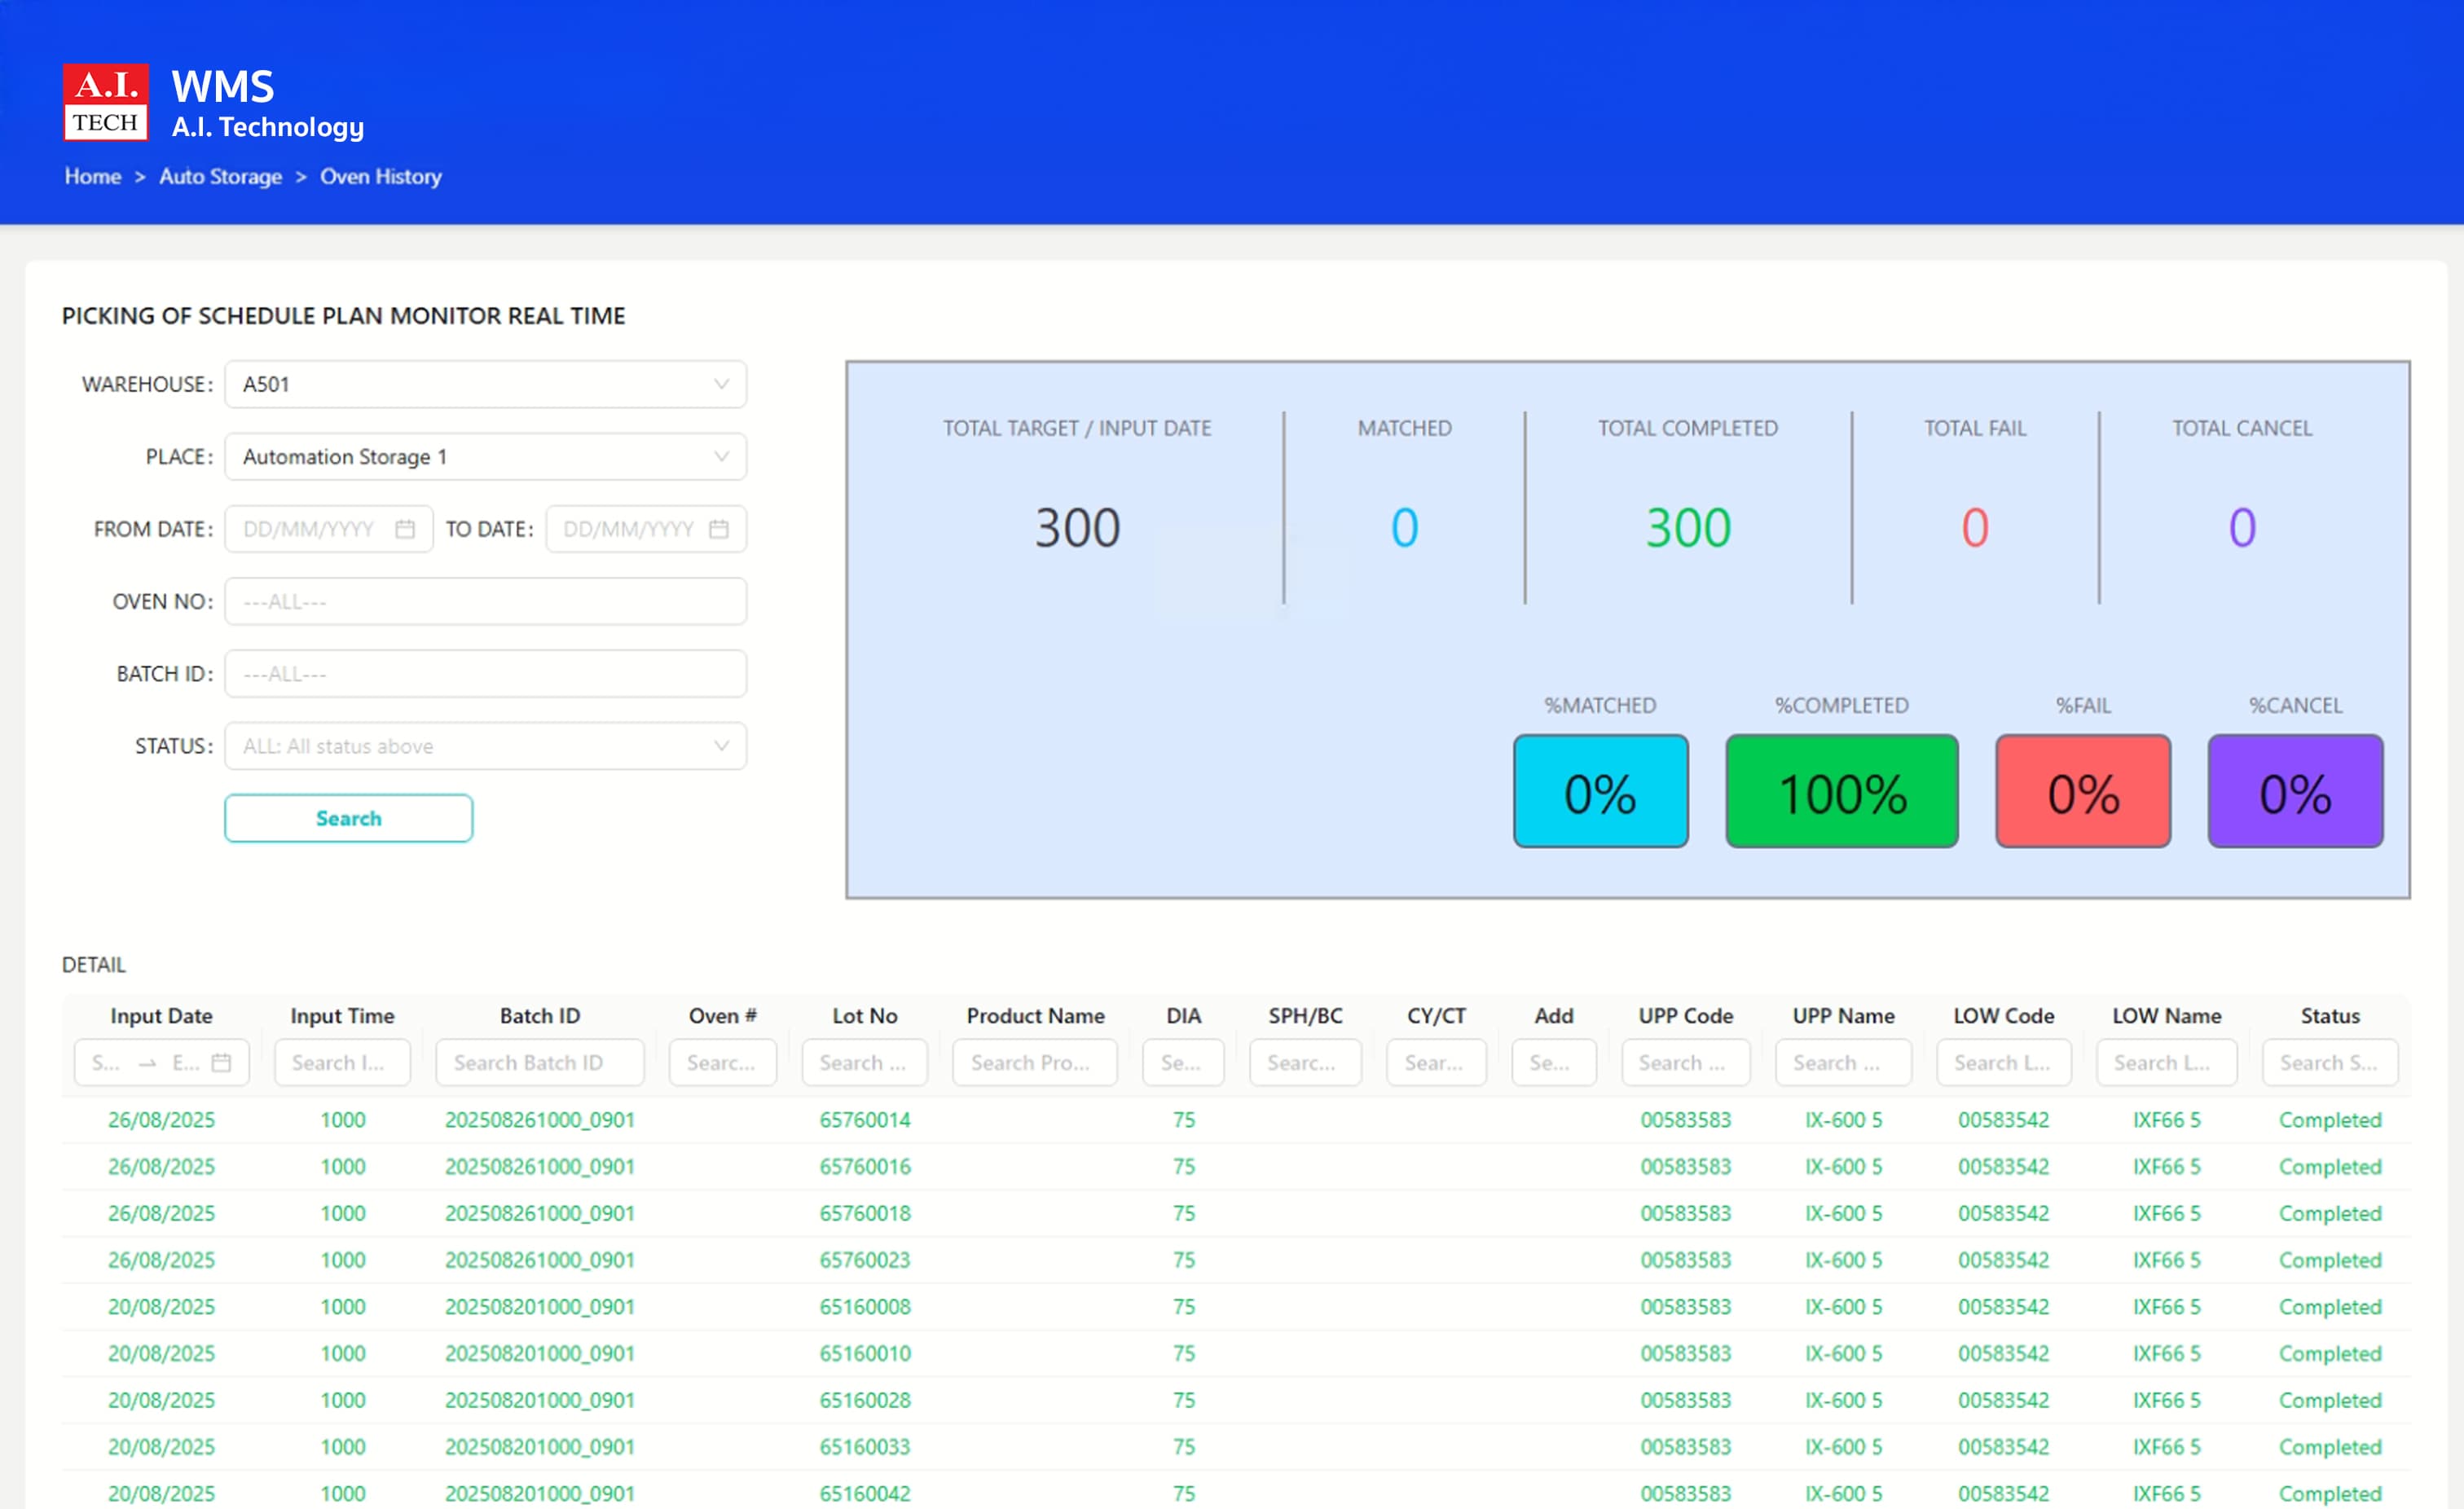Open the STATUS dropdown
Viewport: 2464px width, 1509px height.
click(486, 746)
